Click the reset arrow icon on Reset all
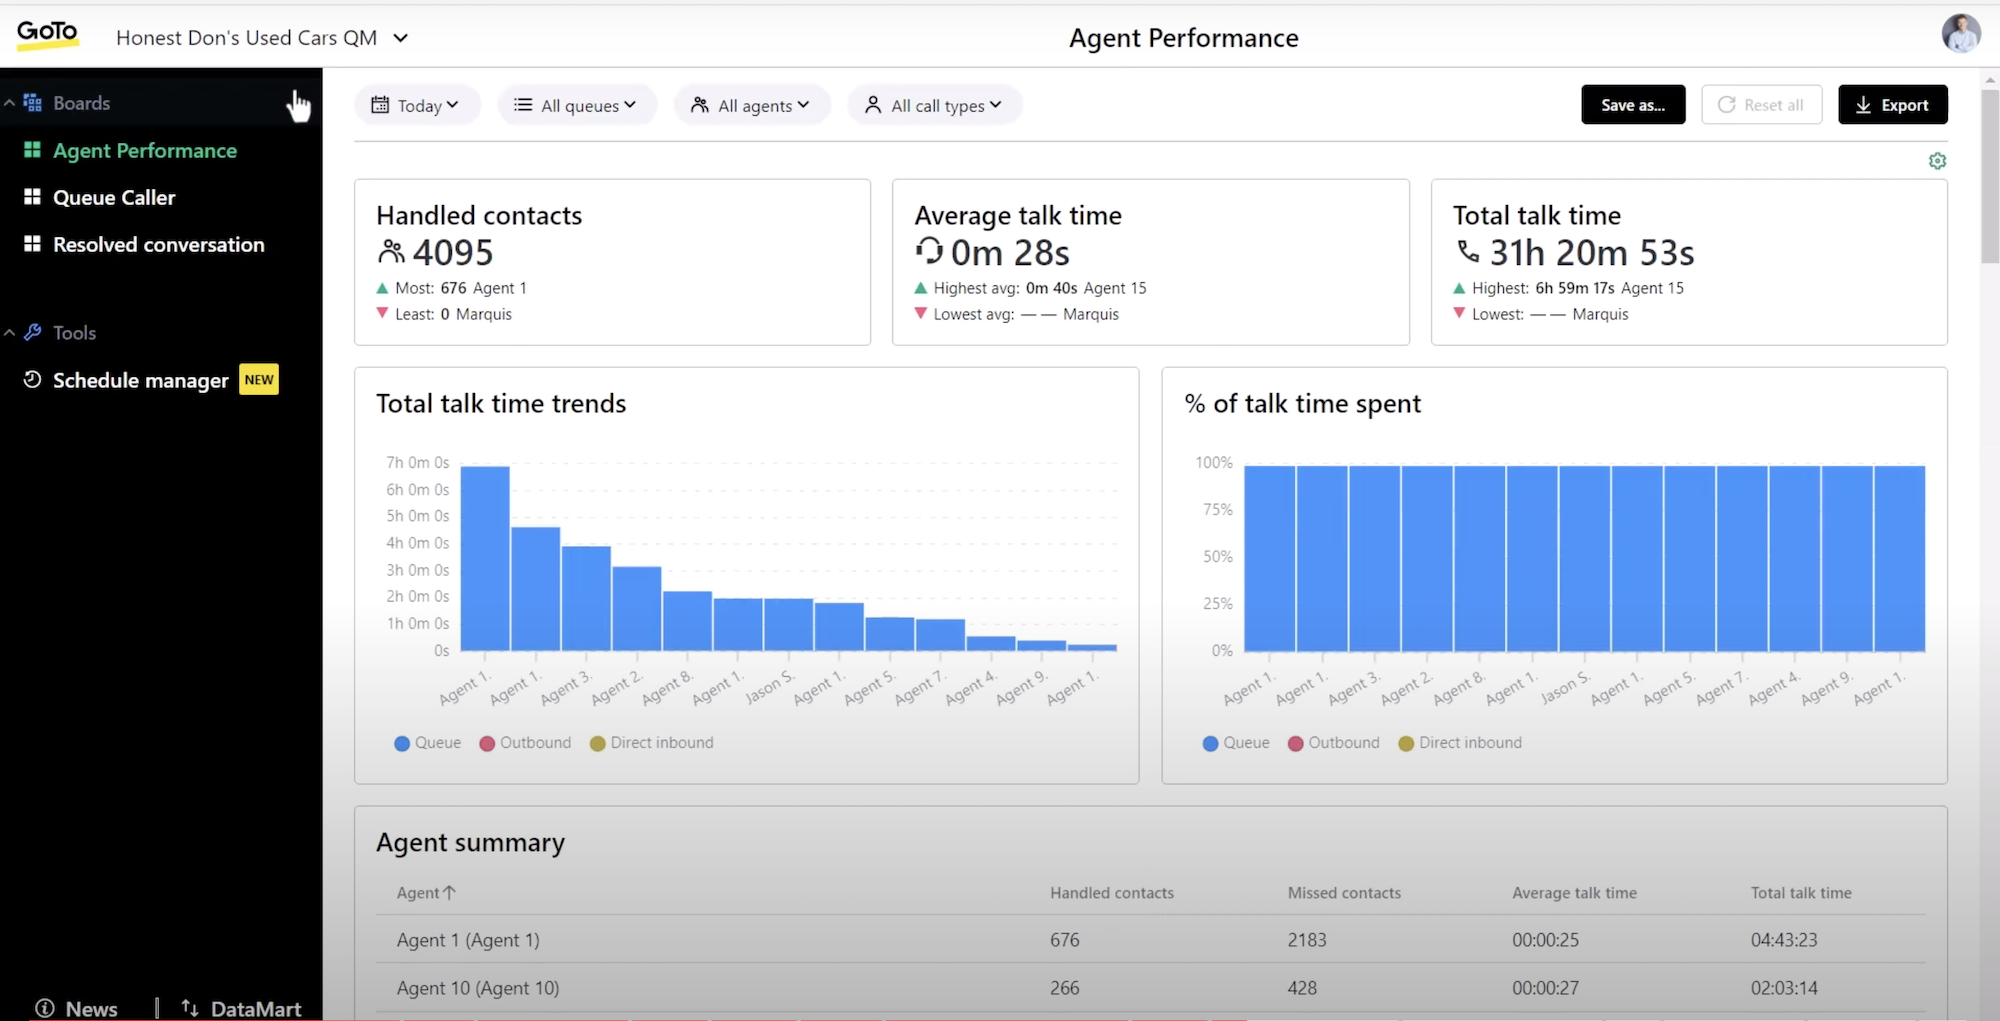The width and height of the screenshot is (2000, 1021). [x=1727, y=105]
